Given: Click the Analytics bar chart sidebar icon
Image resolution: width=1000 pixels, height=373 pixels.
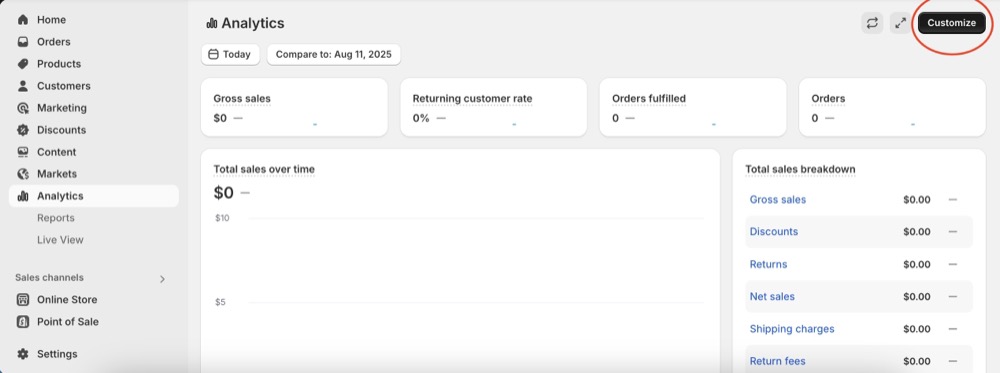Looking at the screenshot, I should tap(23, 196).
